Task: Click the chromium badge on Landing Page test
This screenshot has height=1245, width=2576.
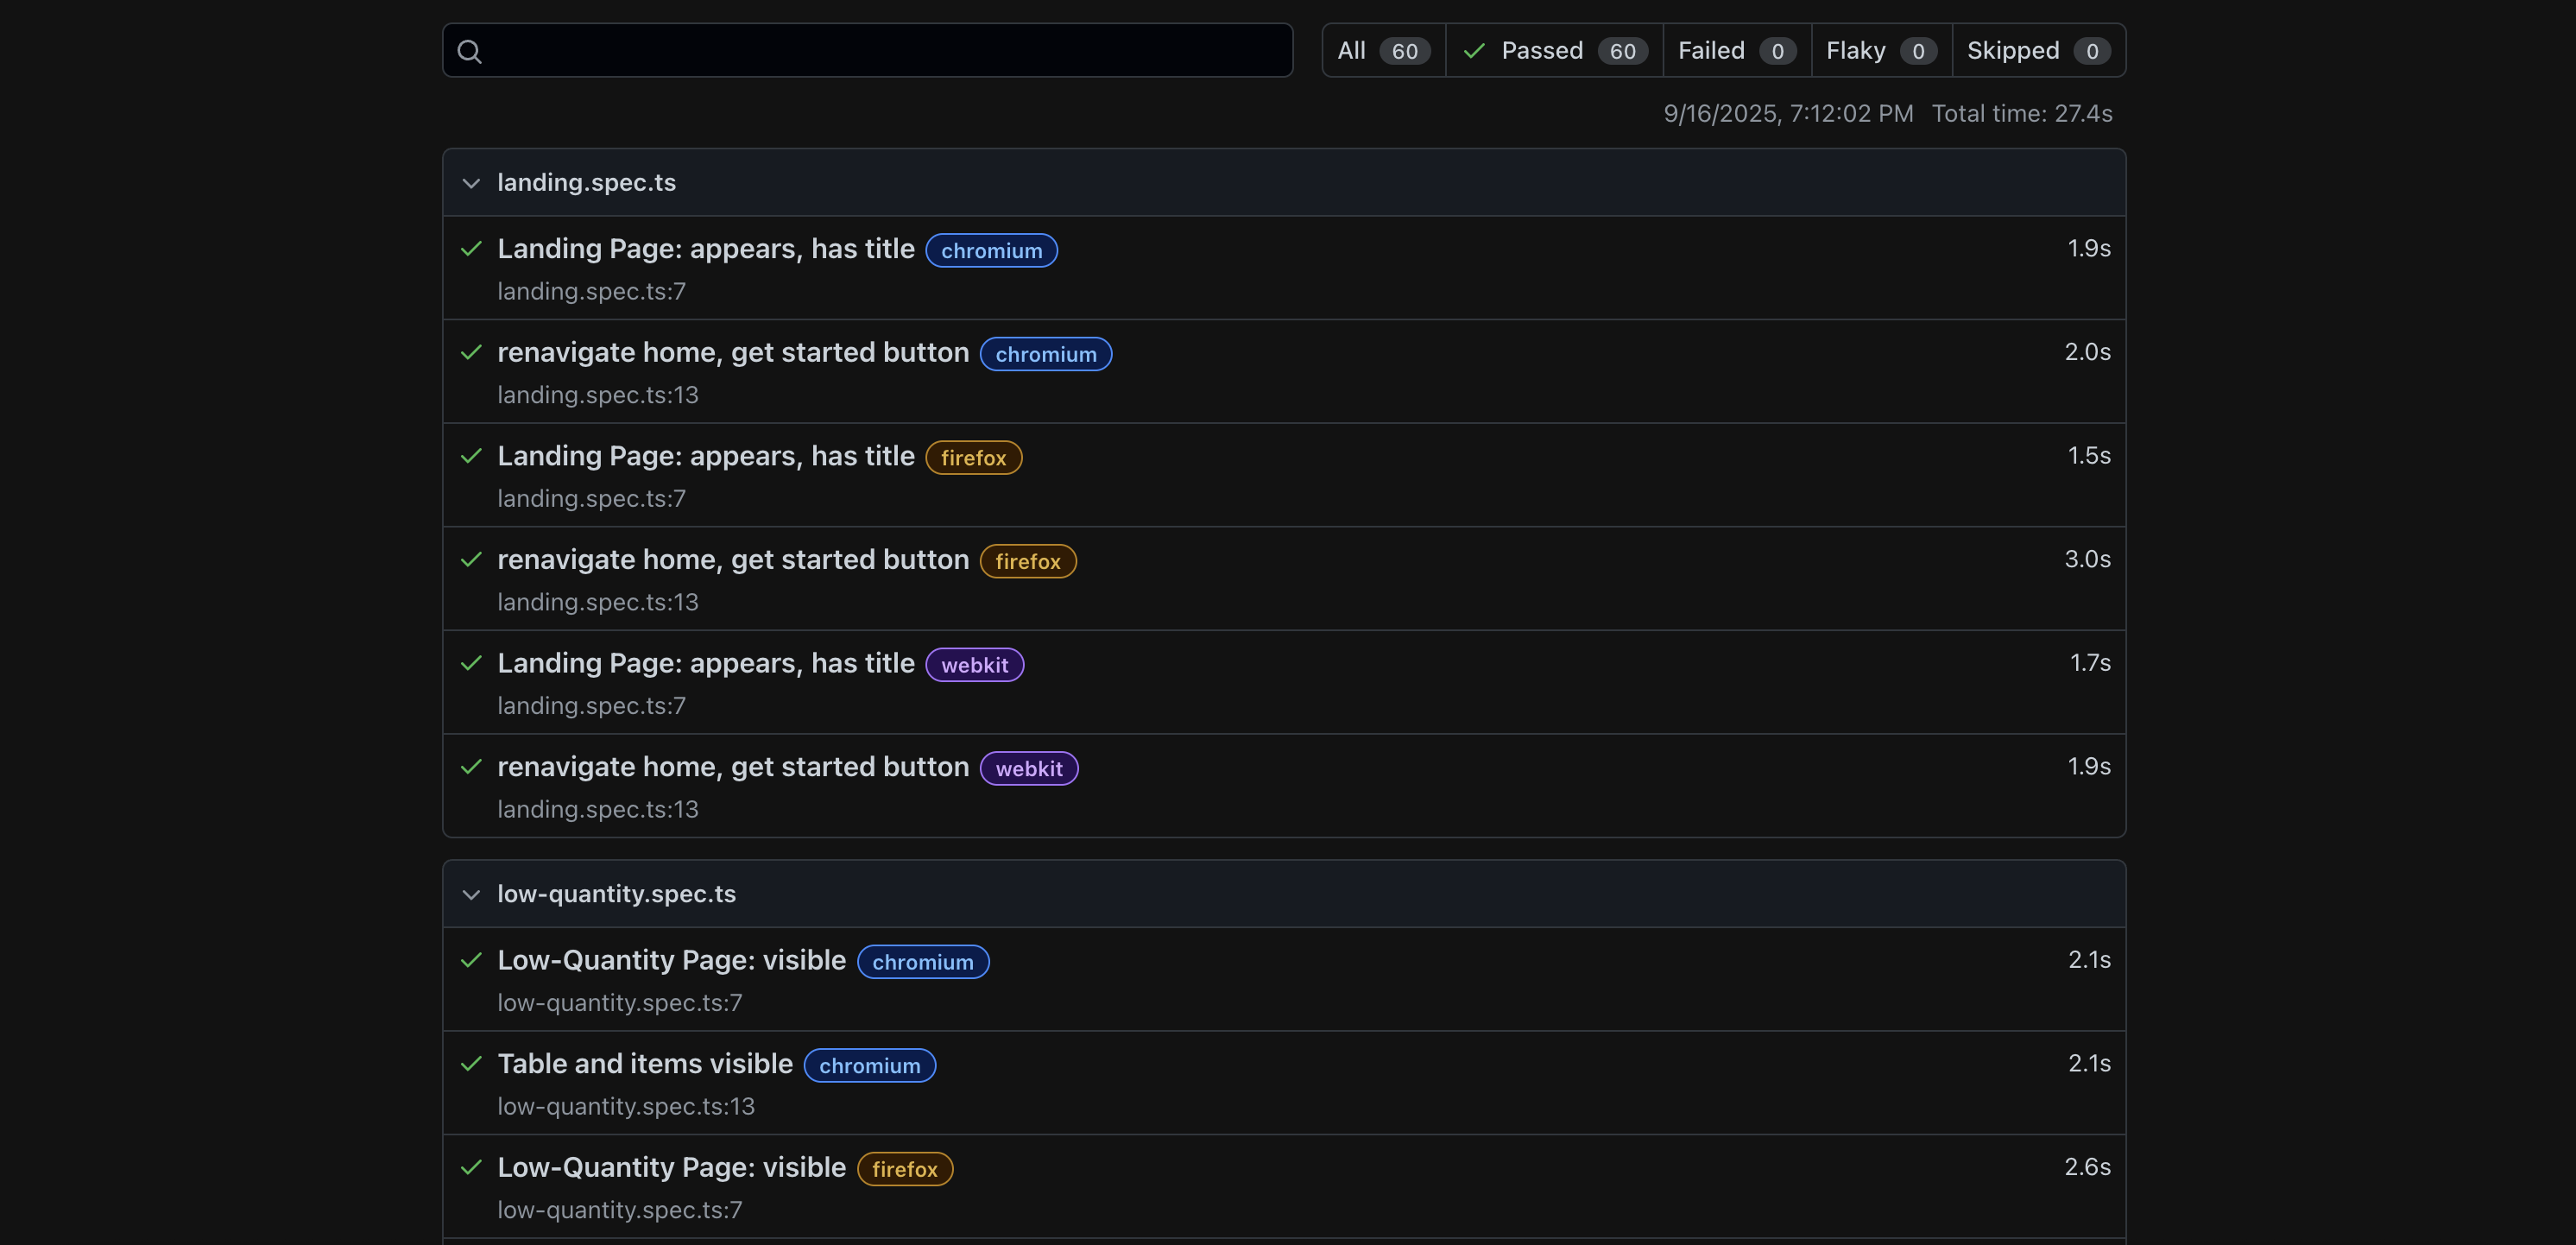Action: coord(990,250)
